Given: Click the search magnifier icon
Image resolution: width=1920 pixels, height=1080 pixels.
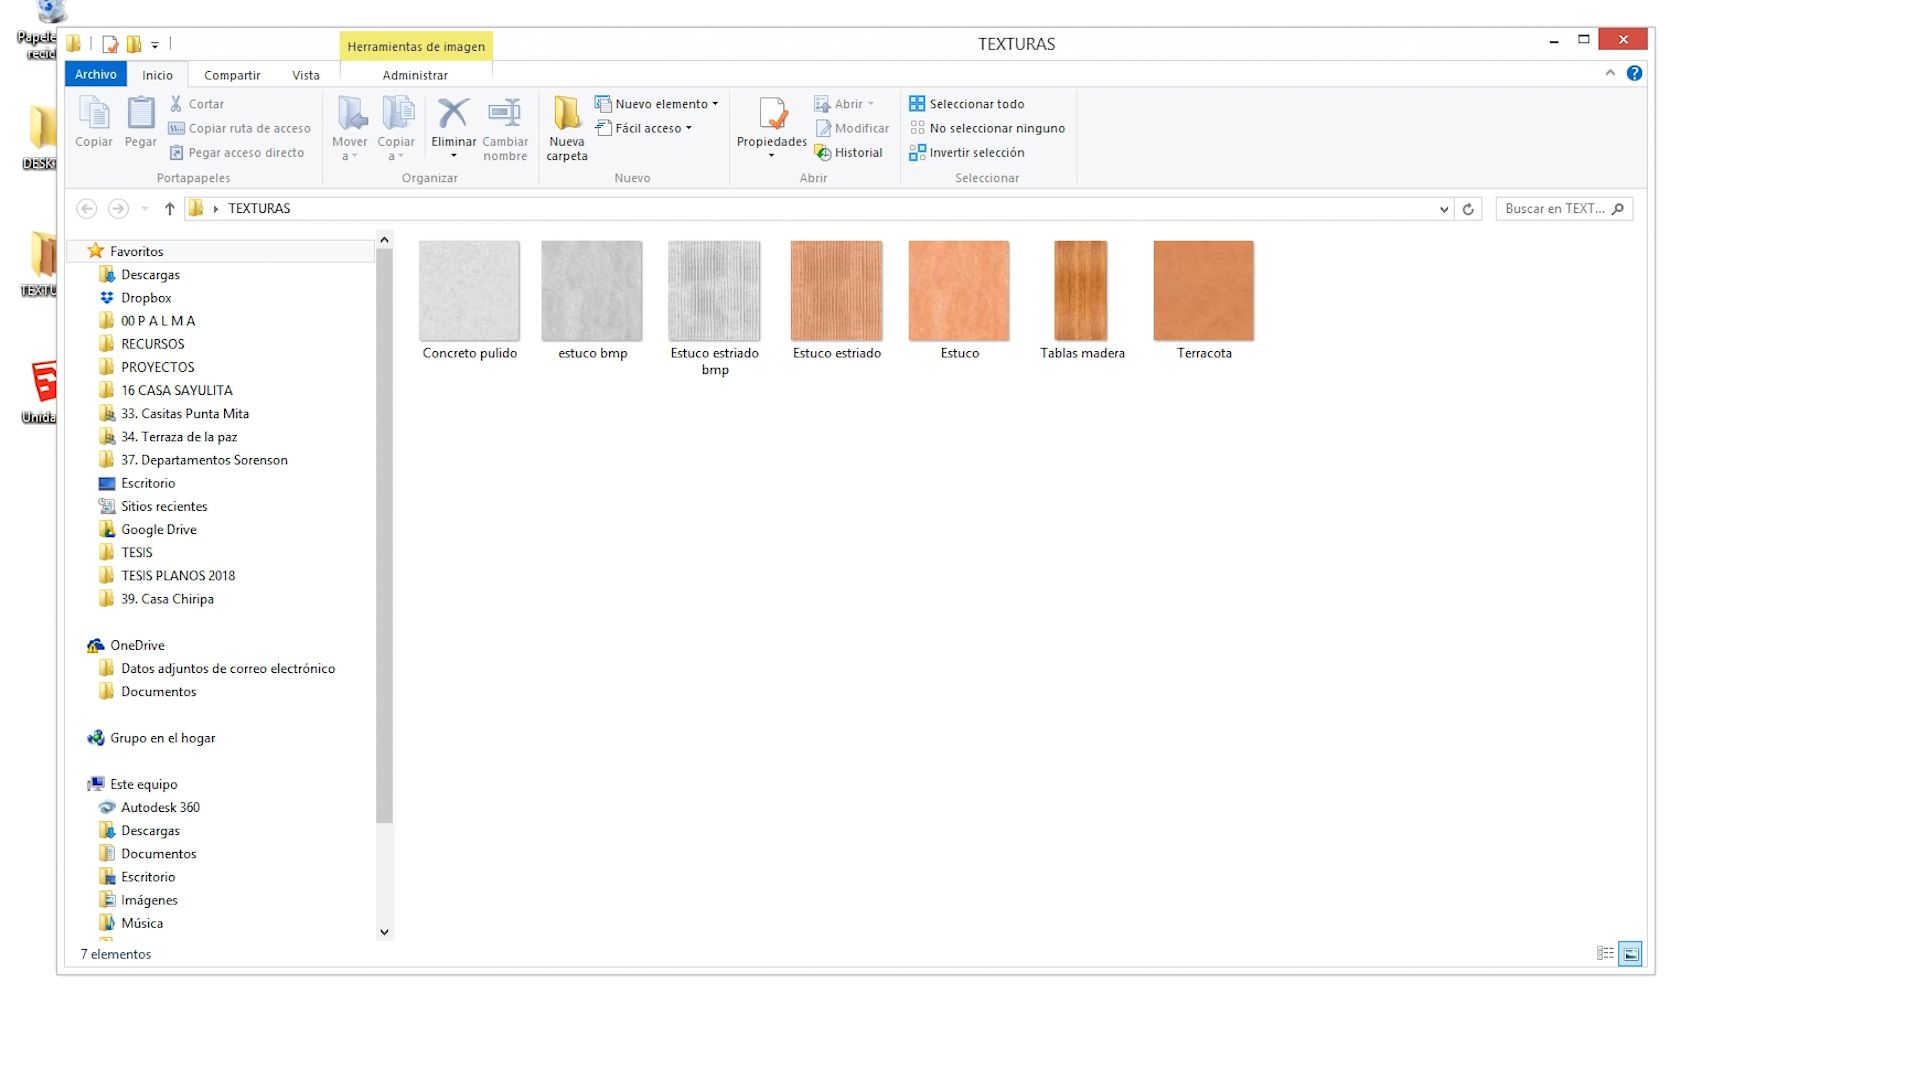Looking at the screenshot, I should coord(1618,209).
